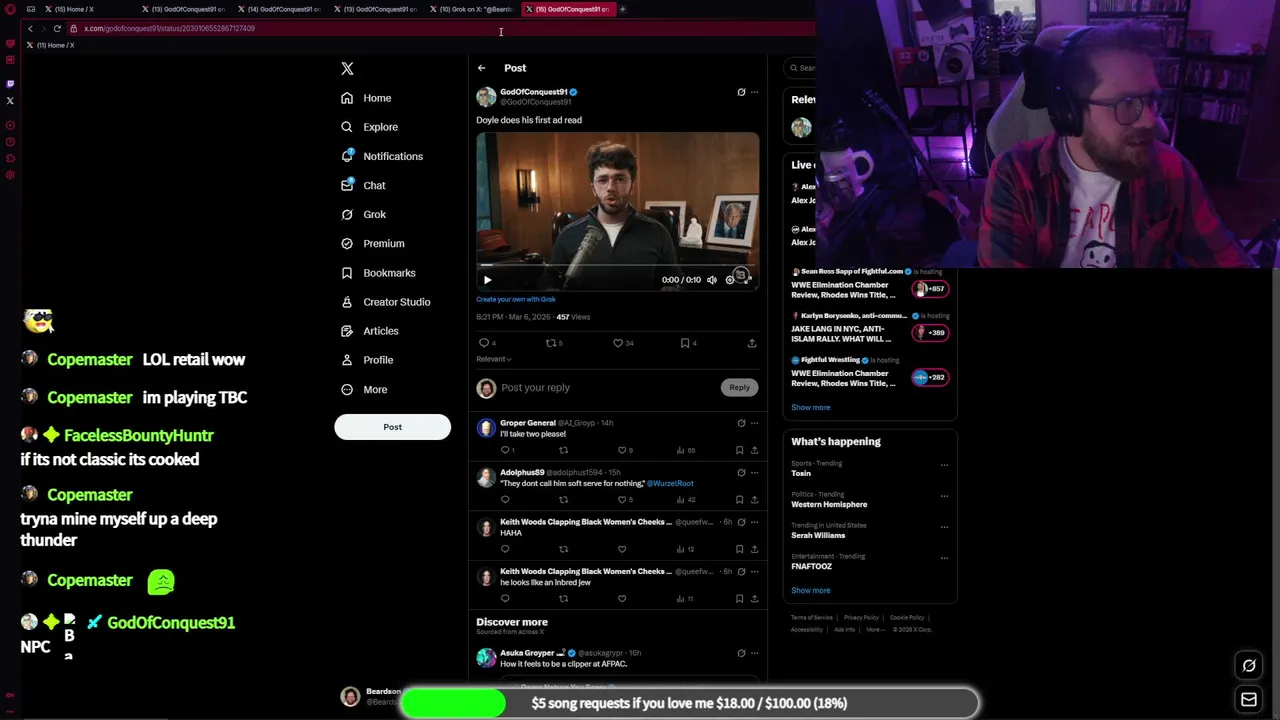This screenshot has width=1280, height=720.
Task: Open more options on Groper General reply
Action: click(754, 423)
